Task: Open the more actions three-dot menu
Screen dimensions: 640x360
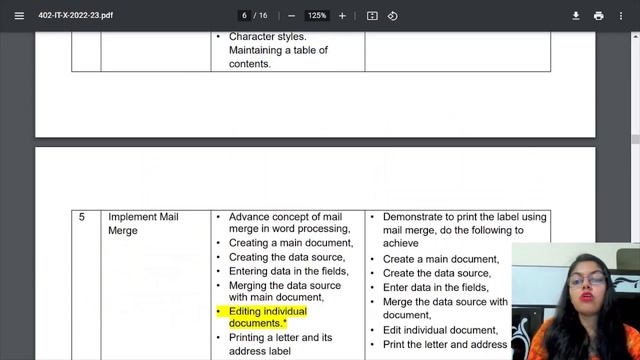Action: tap(621, 16)
